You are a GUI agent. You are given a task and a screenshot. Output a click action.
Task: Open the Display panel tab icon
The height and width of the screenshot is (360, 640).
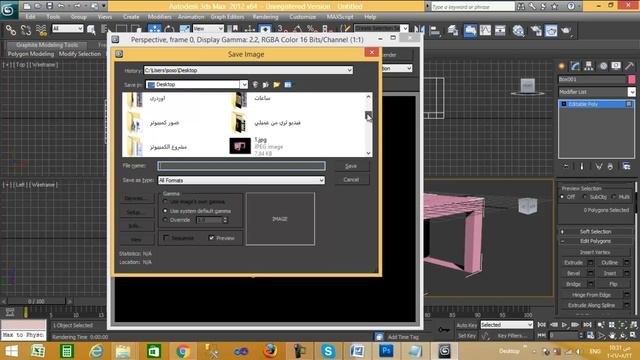click(x=616, y=66)
